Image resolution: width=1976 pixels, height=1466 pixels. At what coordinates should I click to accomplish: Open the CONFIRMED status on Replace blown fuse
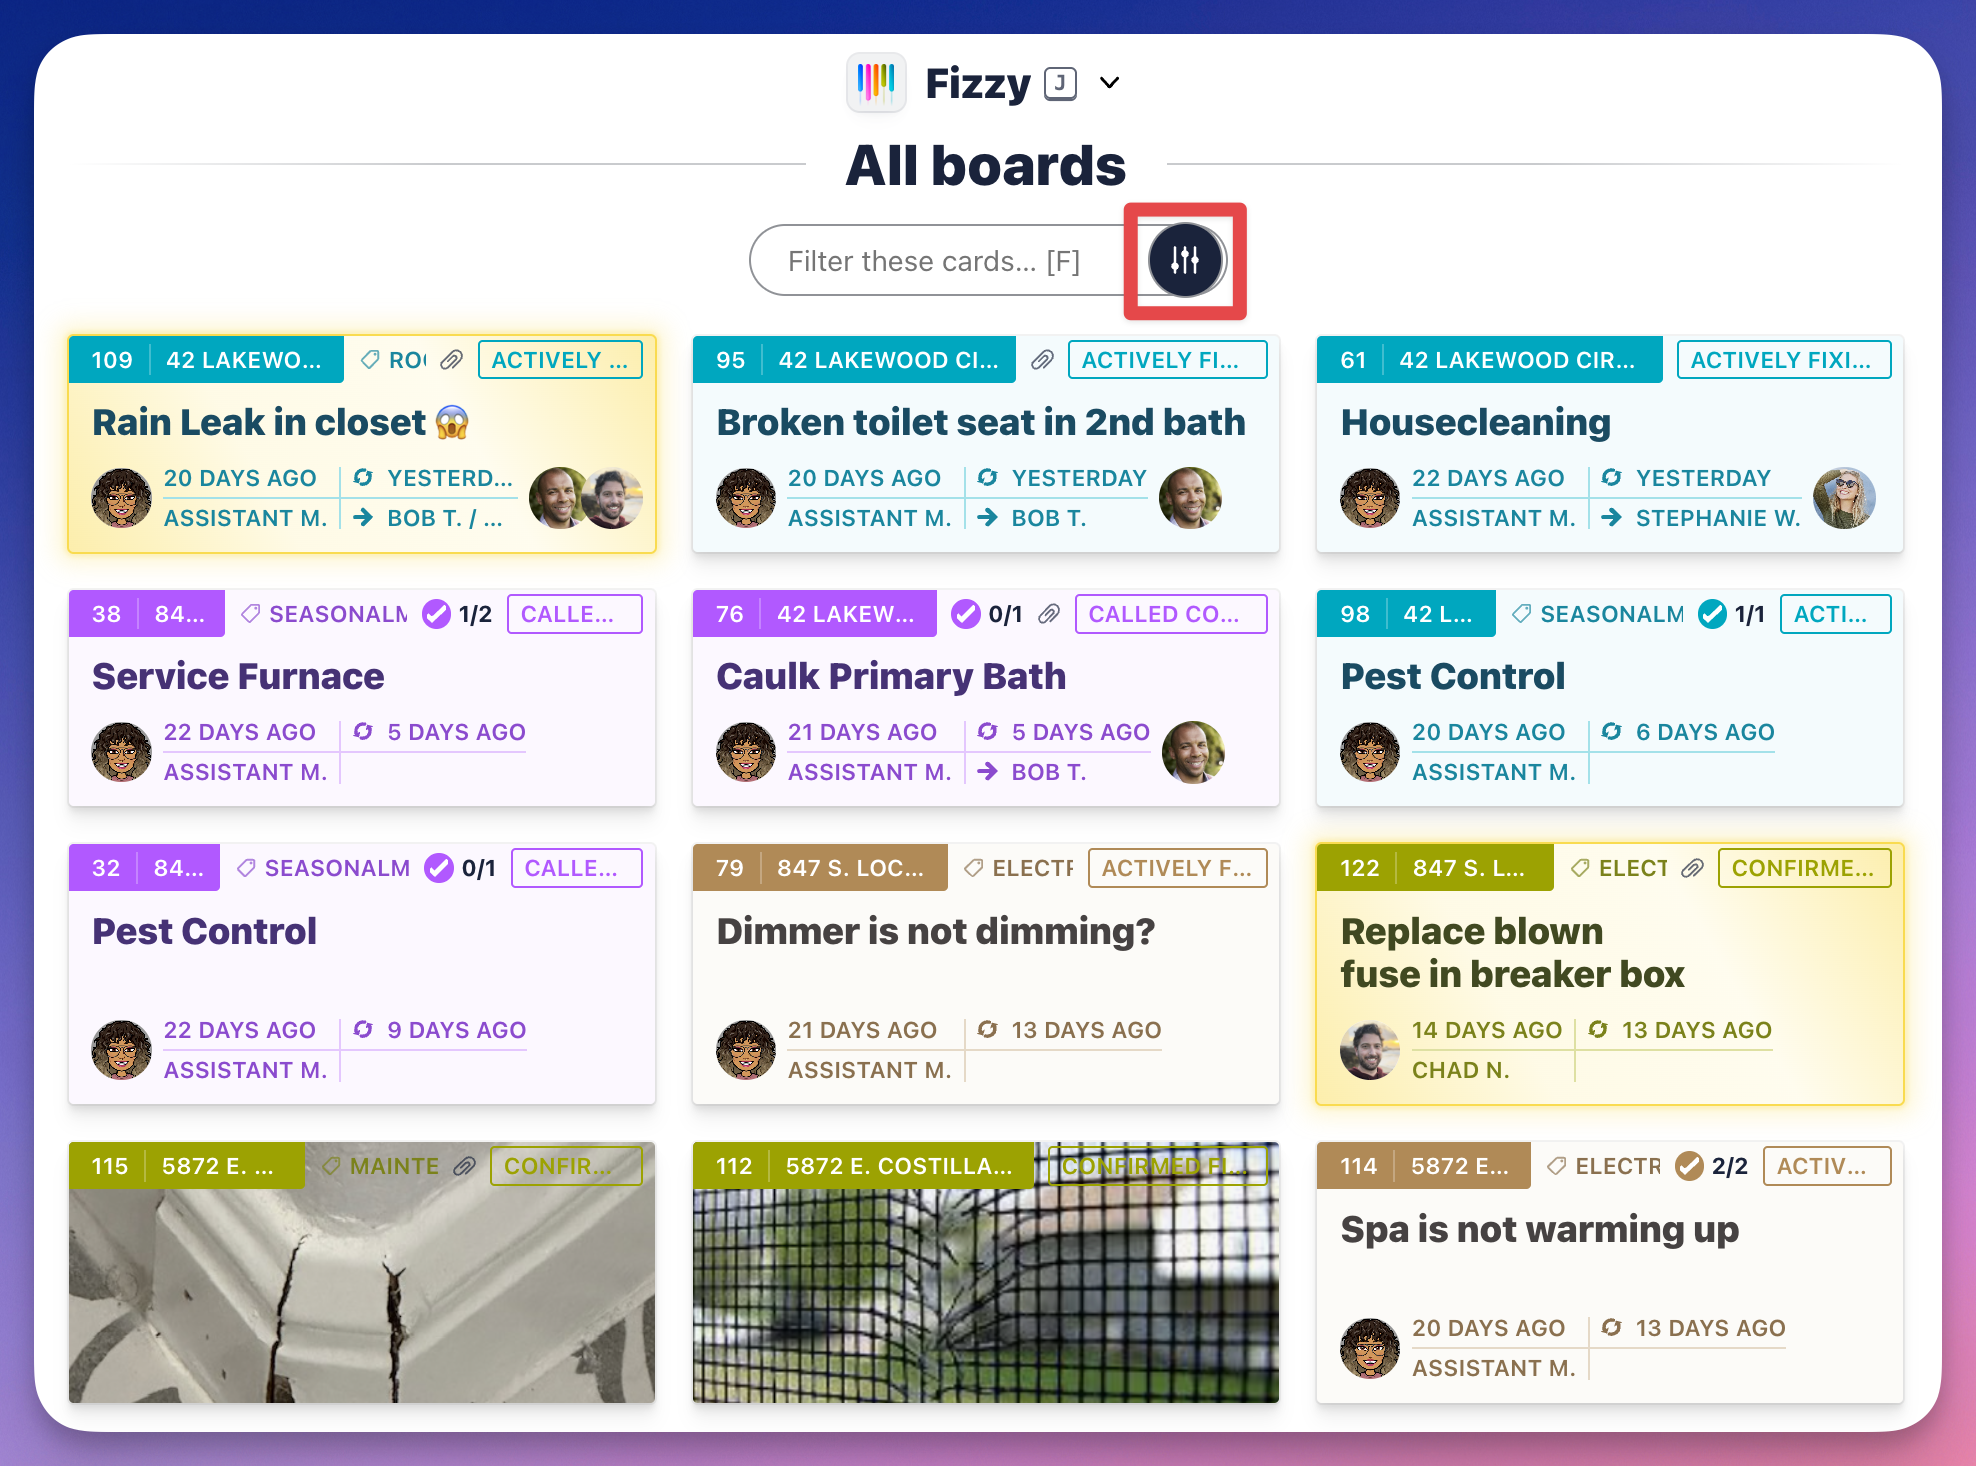point(1803,867)
